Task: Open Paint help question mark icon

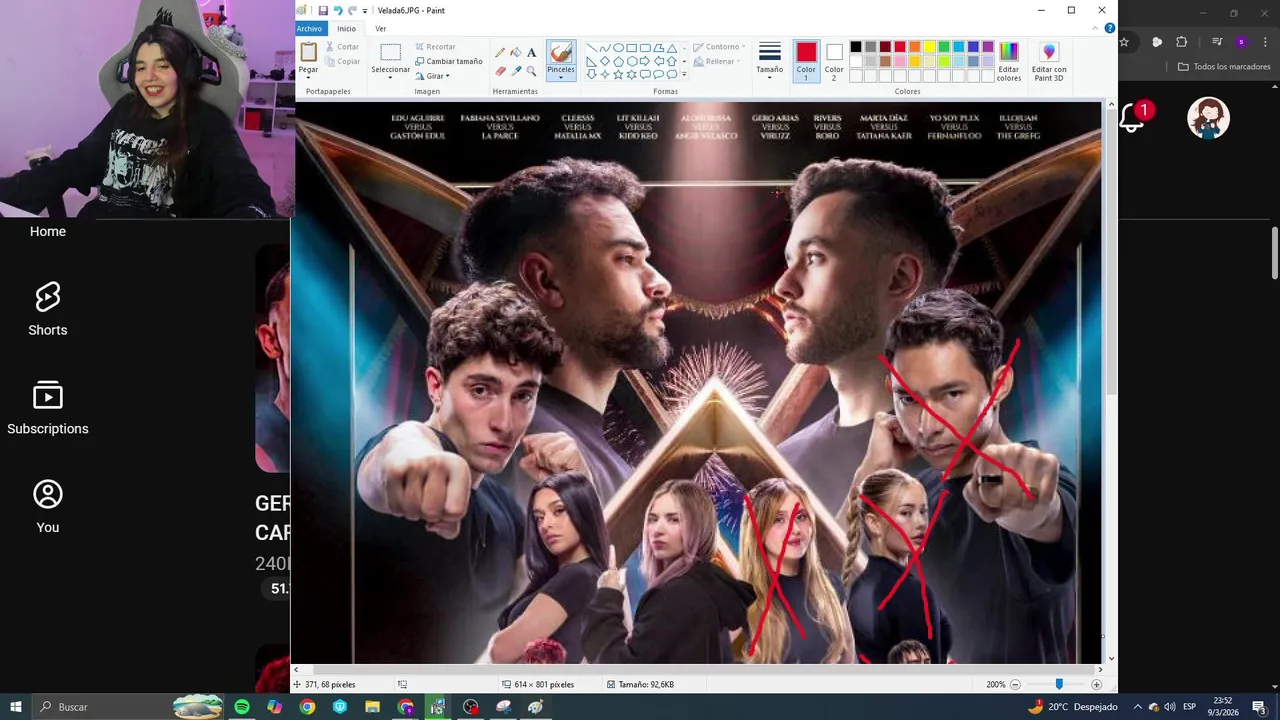Action: (x=1109, y=28)
